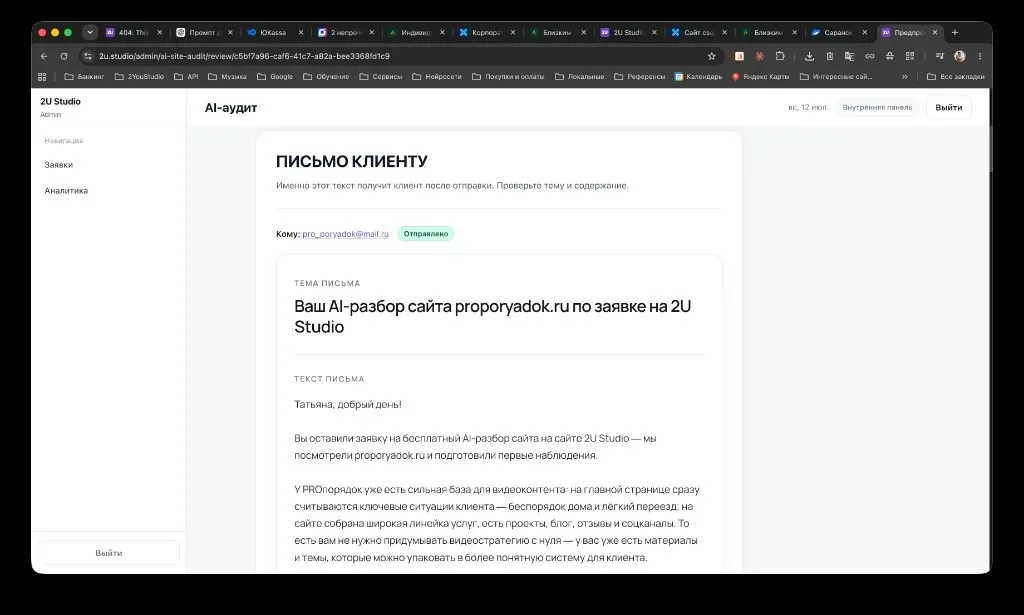Open the Банкинг bookmarks folder
The height and width of the screenshot is (615, 1024).
click(x=84, y=76)
